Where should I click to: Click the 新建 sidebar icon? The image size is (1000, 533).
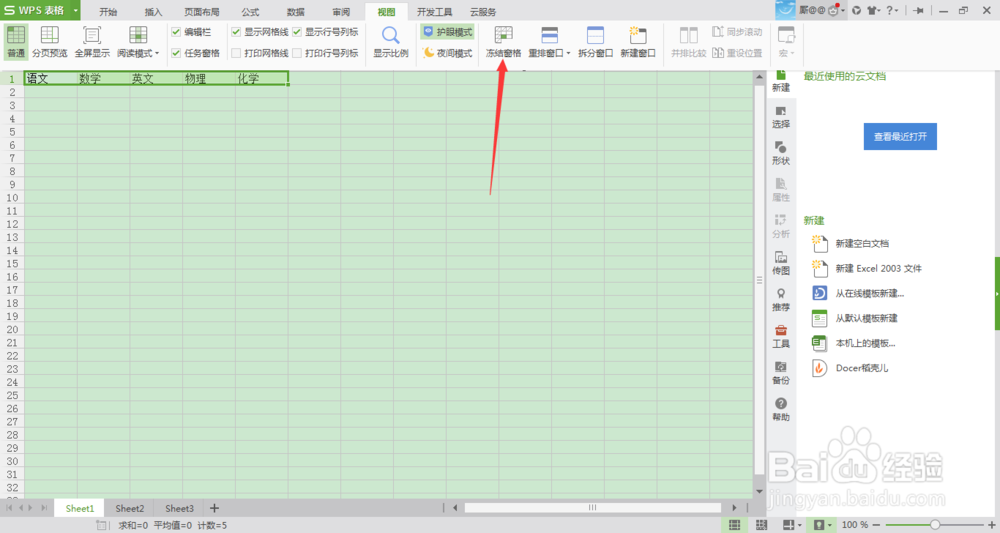pyautogui.click(x=781, y=82)
